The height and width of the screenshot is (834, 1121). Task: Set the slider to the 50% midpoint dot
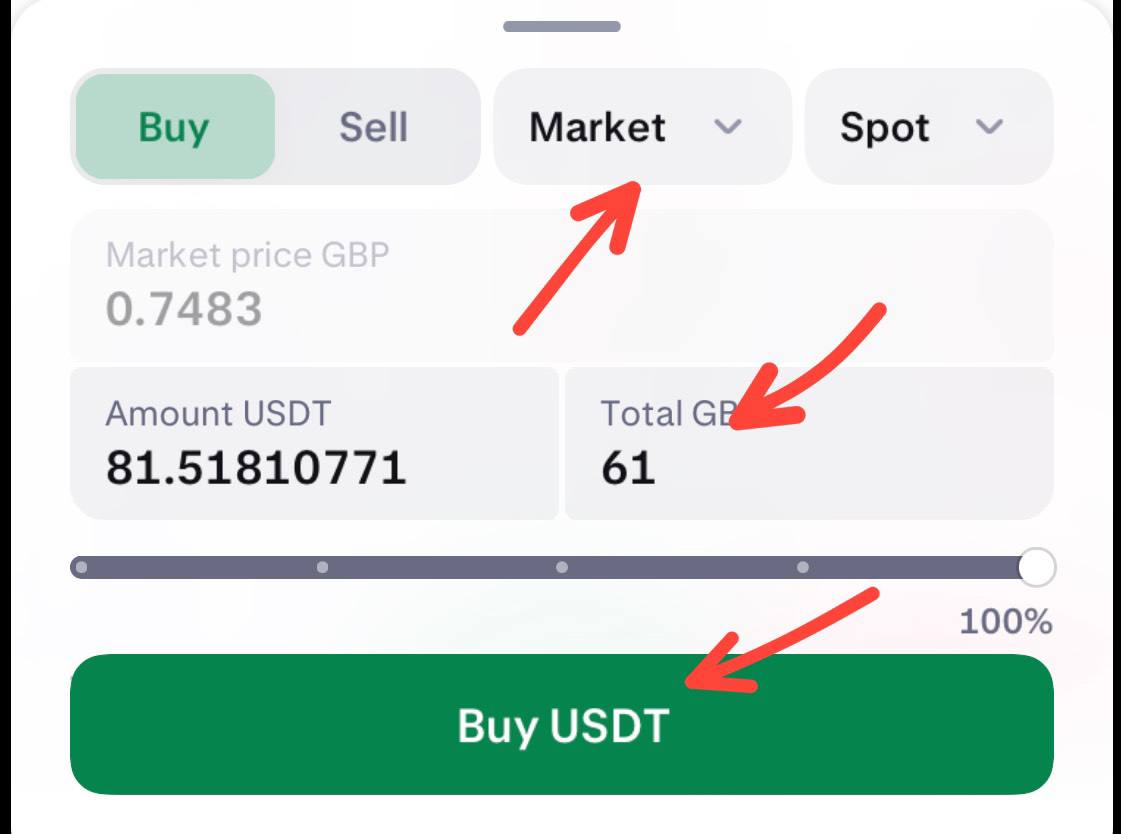[562, 567]
